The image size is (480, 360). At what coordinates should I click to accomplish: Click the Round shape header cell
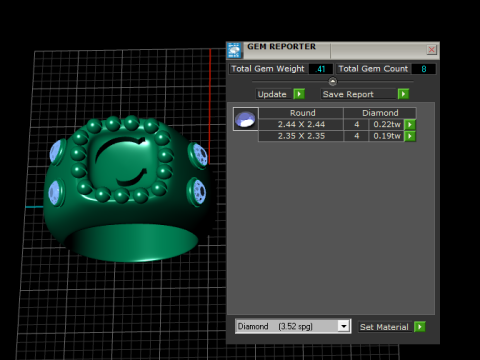[x=301, y=113]
